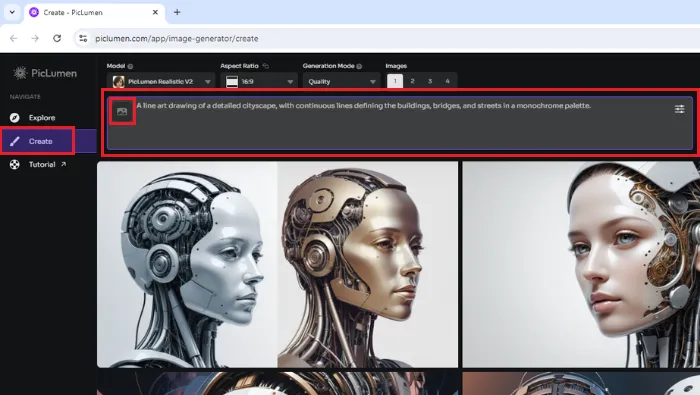Select 1 image count
The image size is (700, 395).
coord(395,81)
